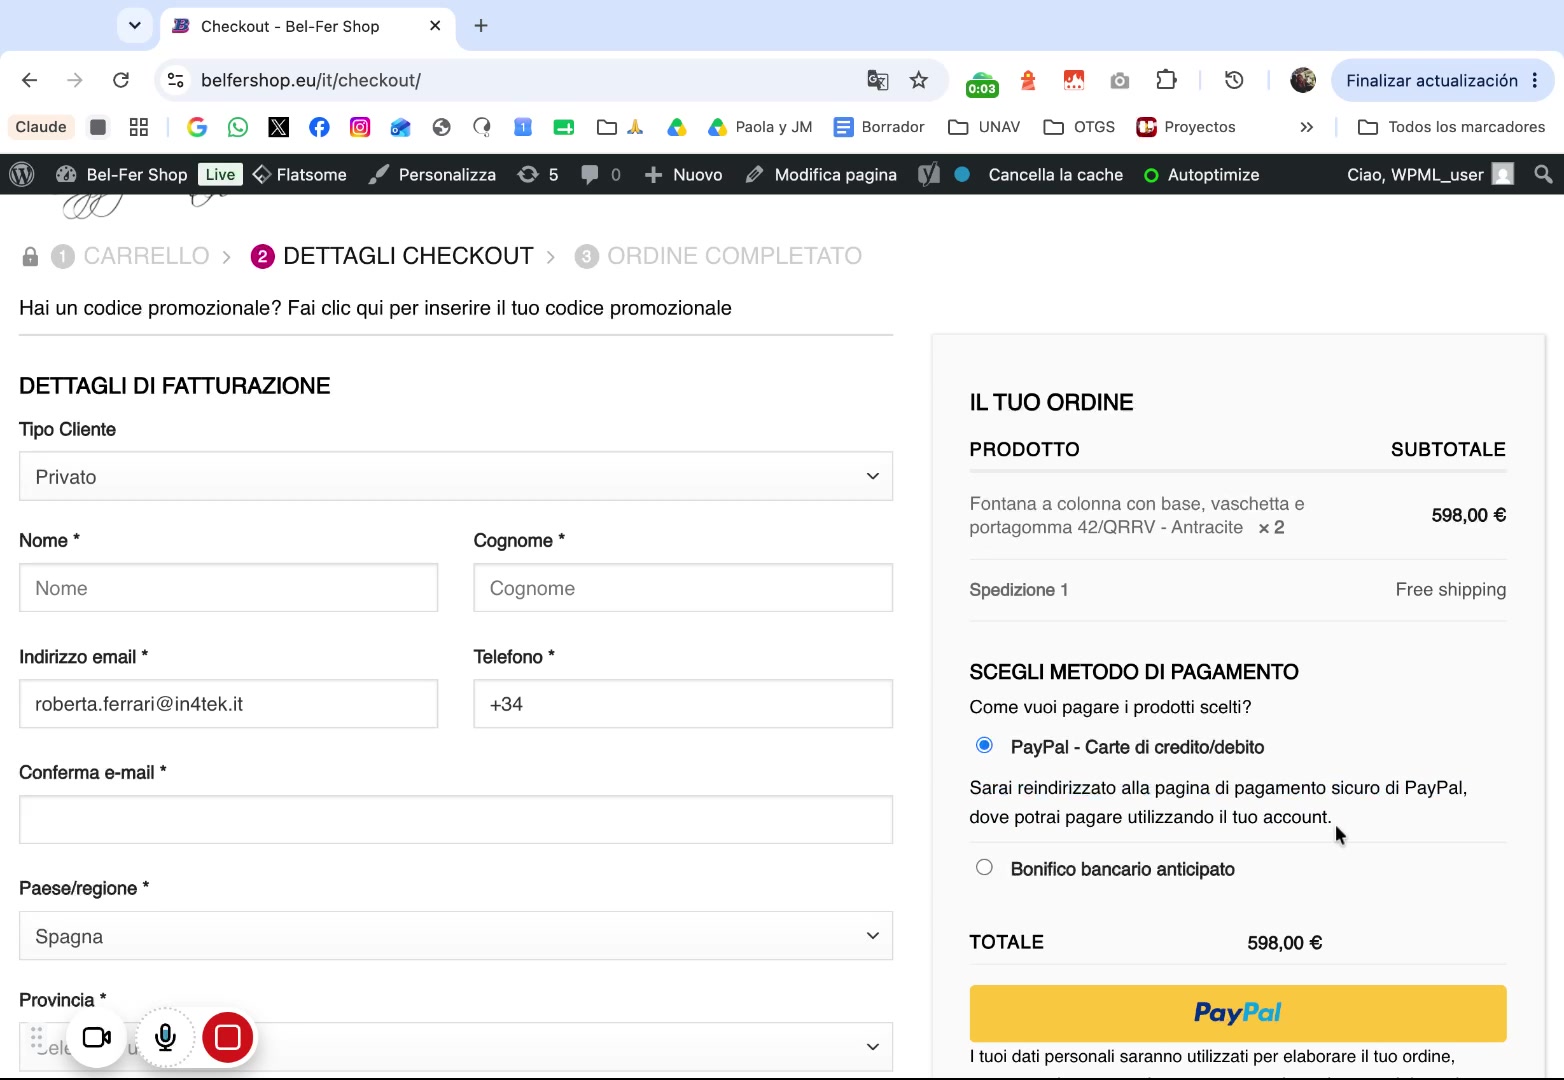Screen dimensions: 1564x1080
Task: Toggle the recorder camera icon
Action: coord(97,1037)
